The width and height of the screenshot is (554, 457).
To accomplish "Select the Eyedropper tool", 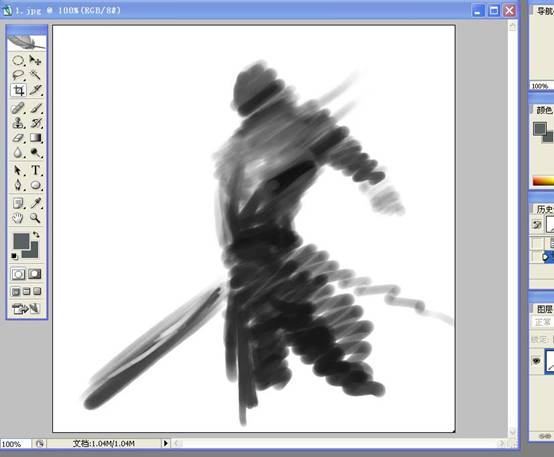I will [x=35, y=203].
